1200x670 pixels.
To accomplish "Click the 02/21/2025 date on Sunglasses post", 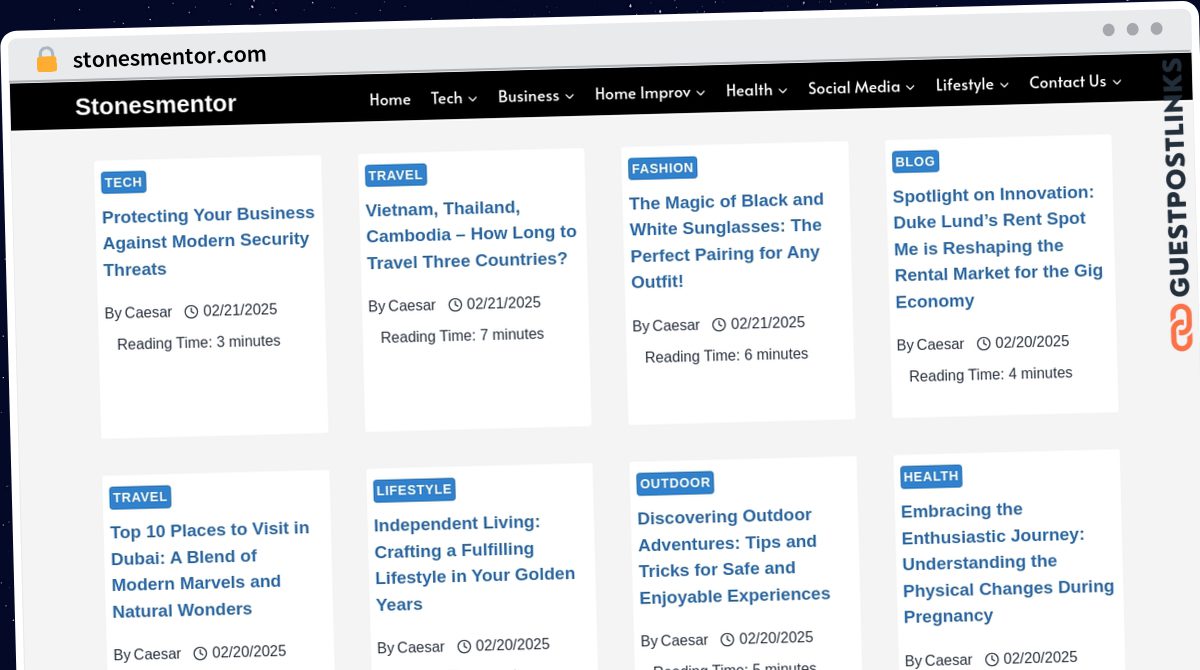I will pyautogui.click(x=768, y=323).
